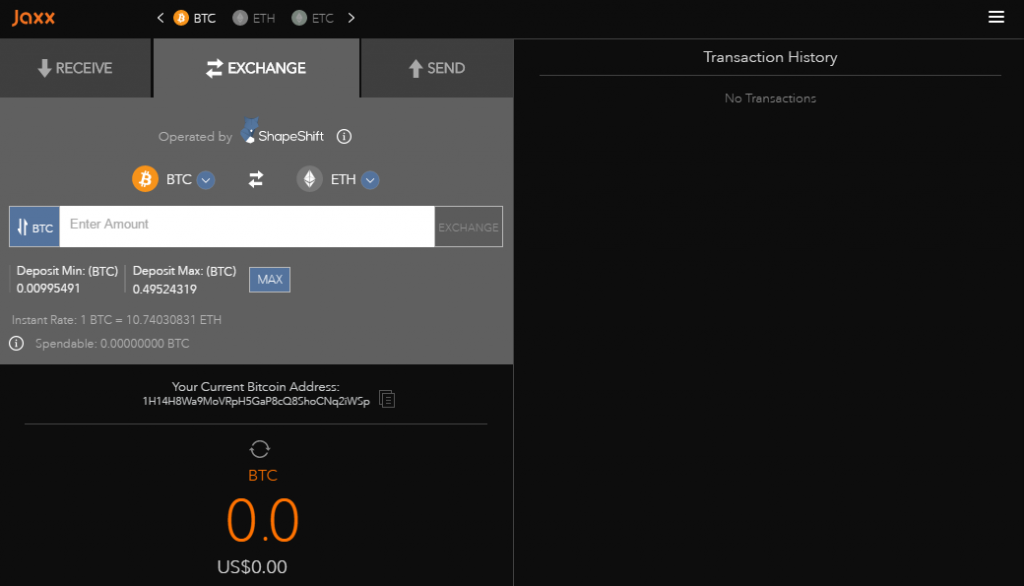Click Spendable 0.00000000 BTC text
The image size is (1024, 586).
tap(112, 344)
